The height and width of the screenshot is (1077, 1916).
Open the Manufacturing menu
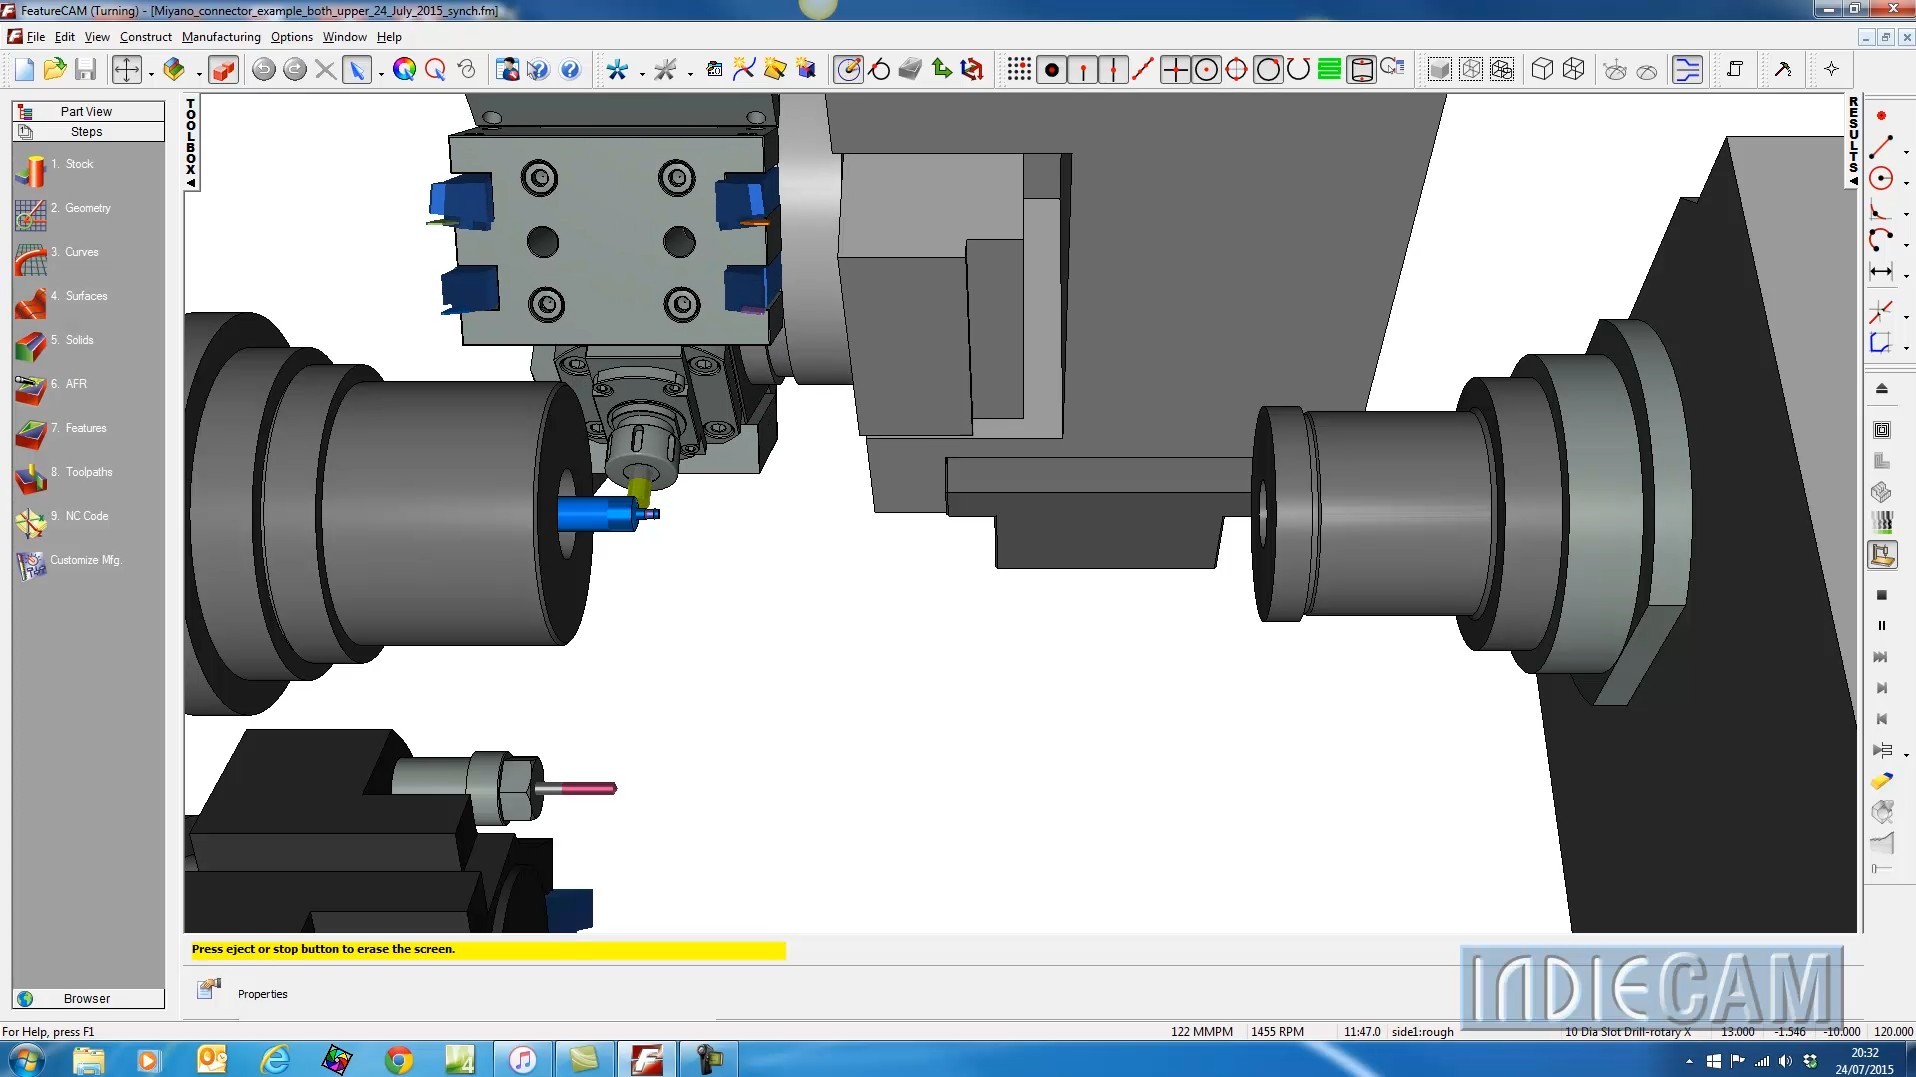point(221,37)
